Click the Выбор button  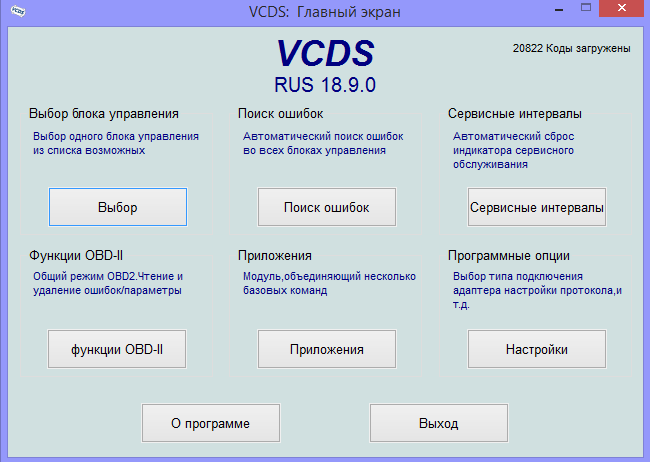pos(118,207)
